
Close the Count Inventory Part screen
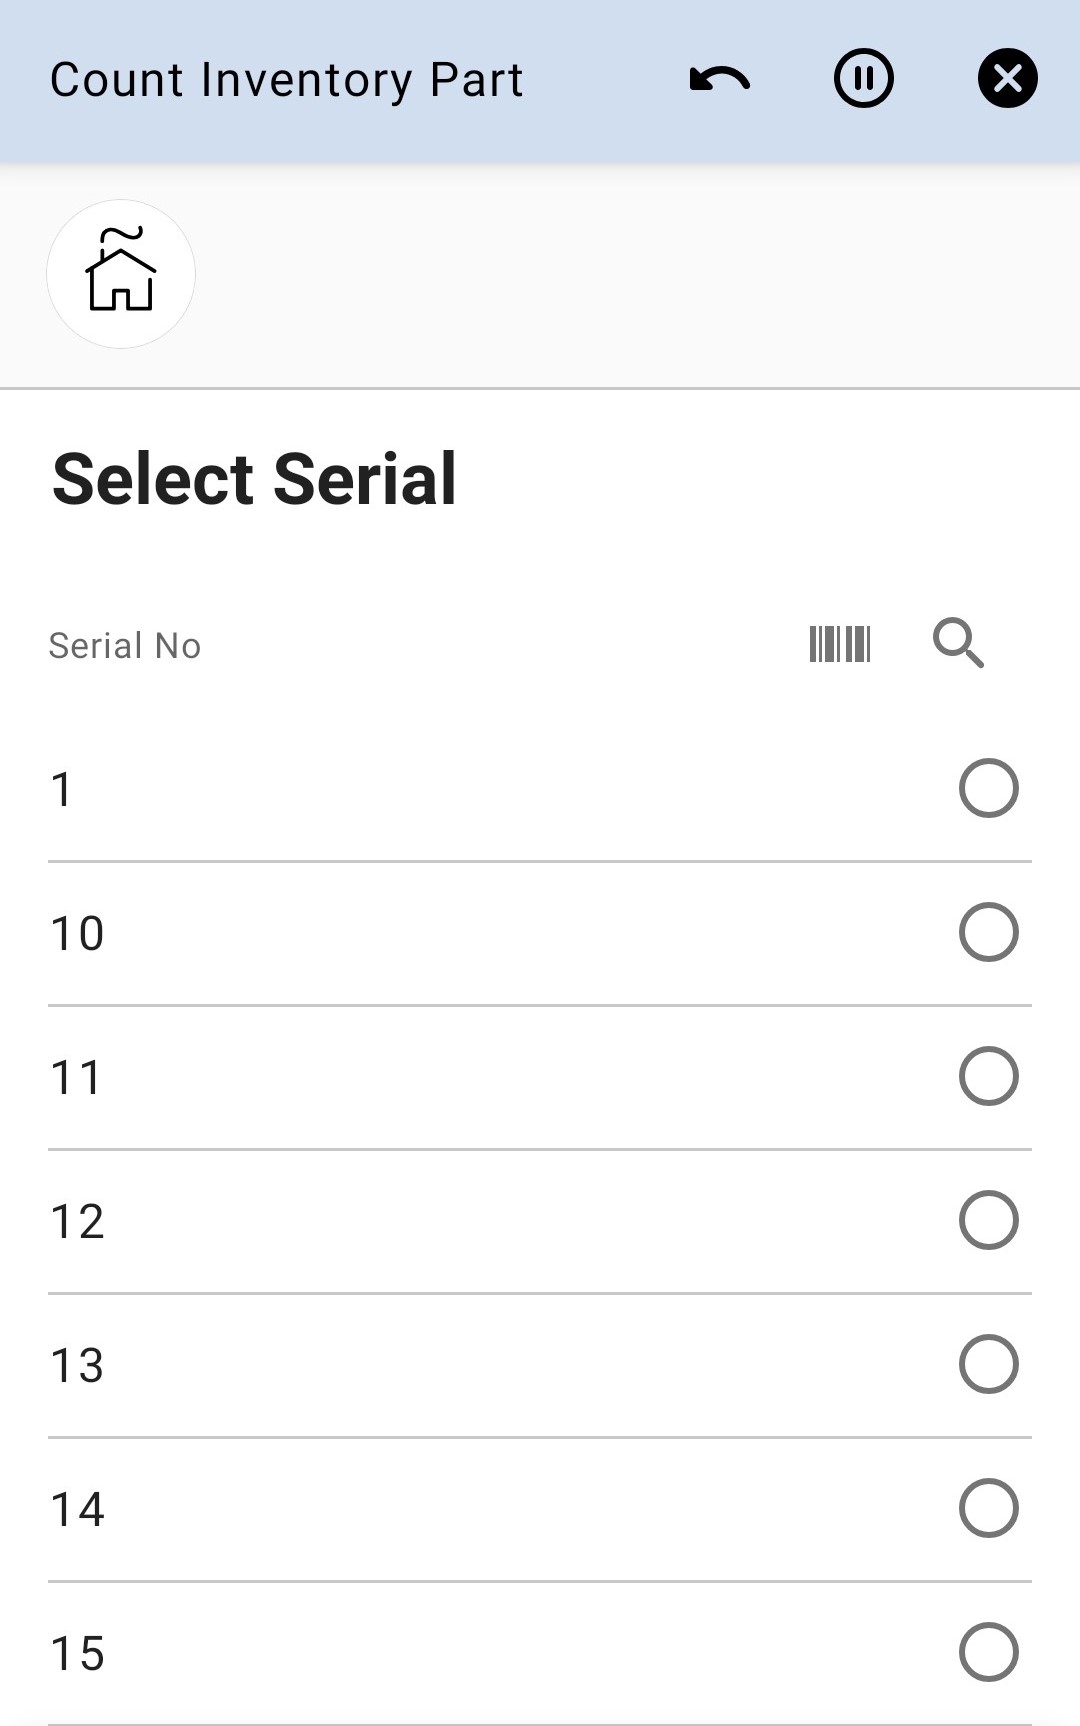(x=1007, y=79)
